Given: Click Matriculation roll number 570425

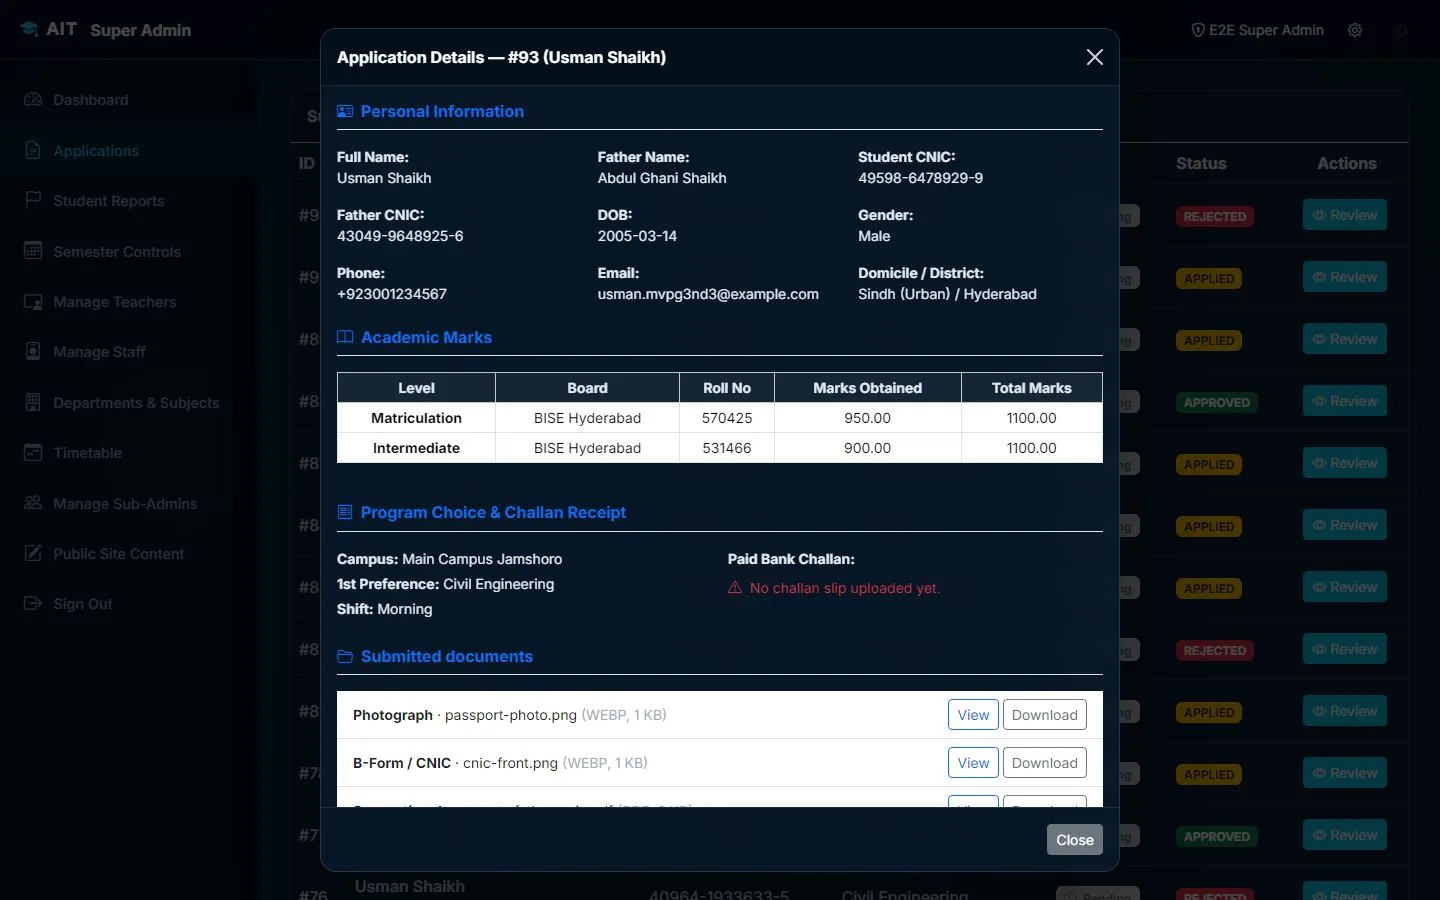Looking at the screenshot, I should click(727, 418).
